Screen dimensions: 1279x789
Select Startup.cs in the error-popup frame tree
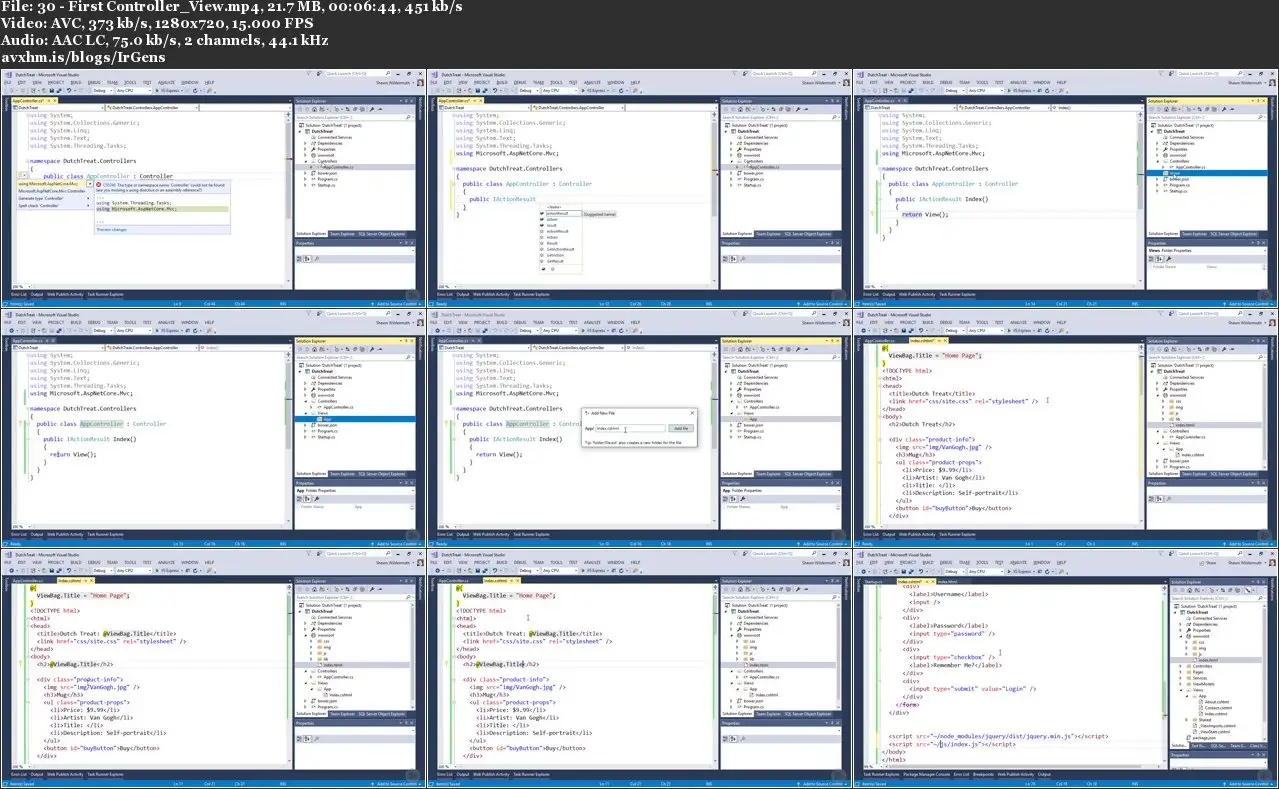click(x=326, y=185)
